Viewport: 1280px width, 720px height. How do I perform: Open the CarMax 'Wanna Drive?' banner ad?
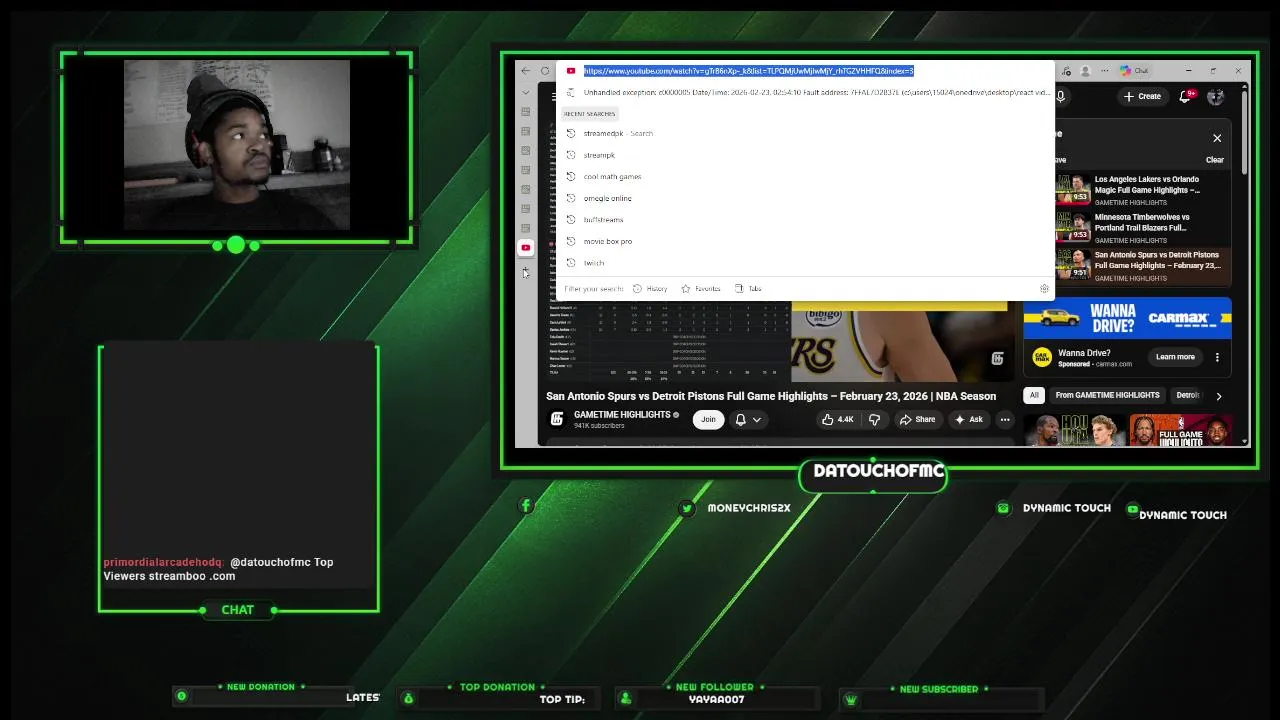tap(1127, 318)
